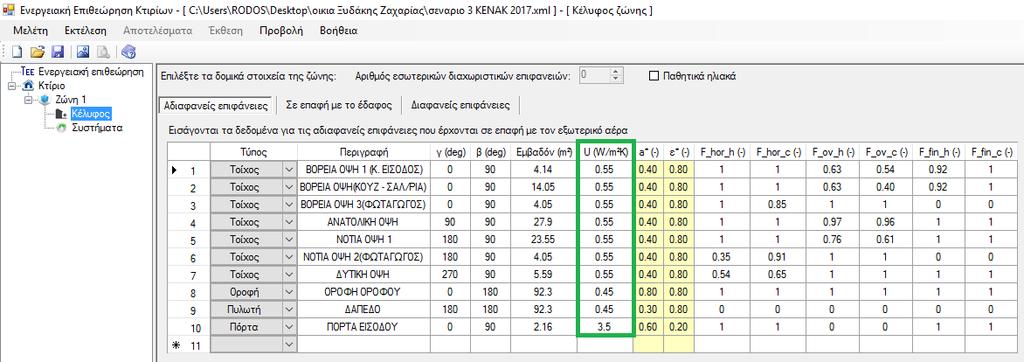Click the house icon beside Κτίριο
The image size is (1024, 362).
[27, 86]
